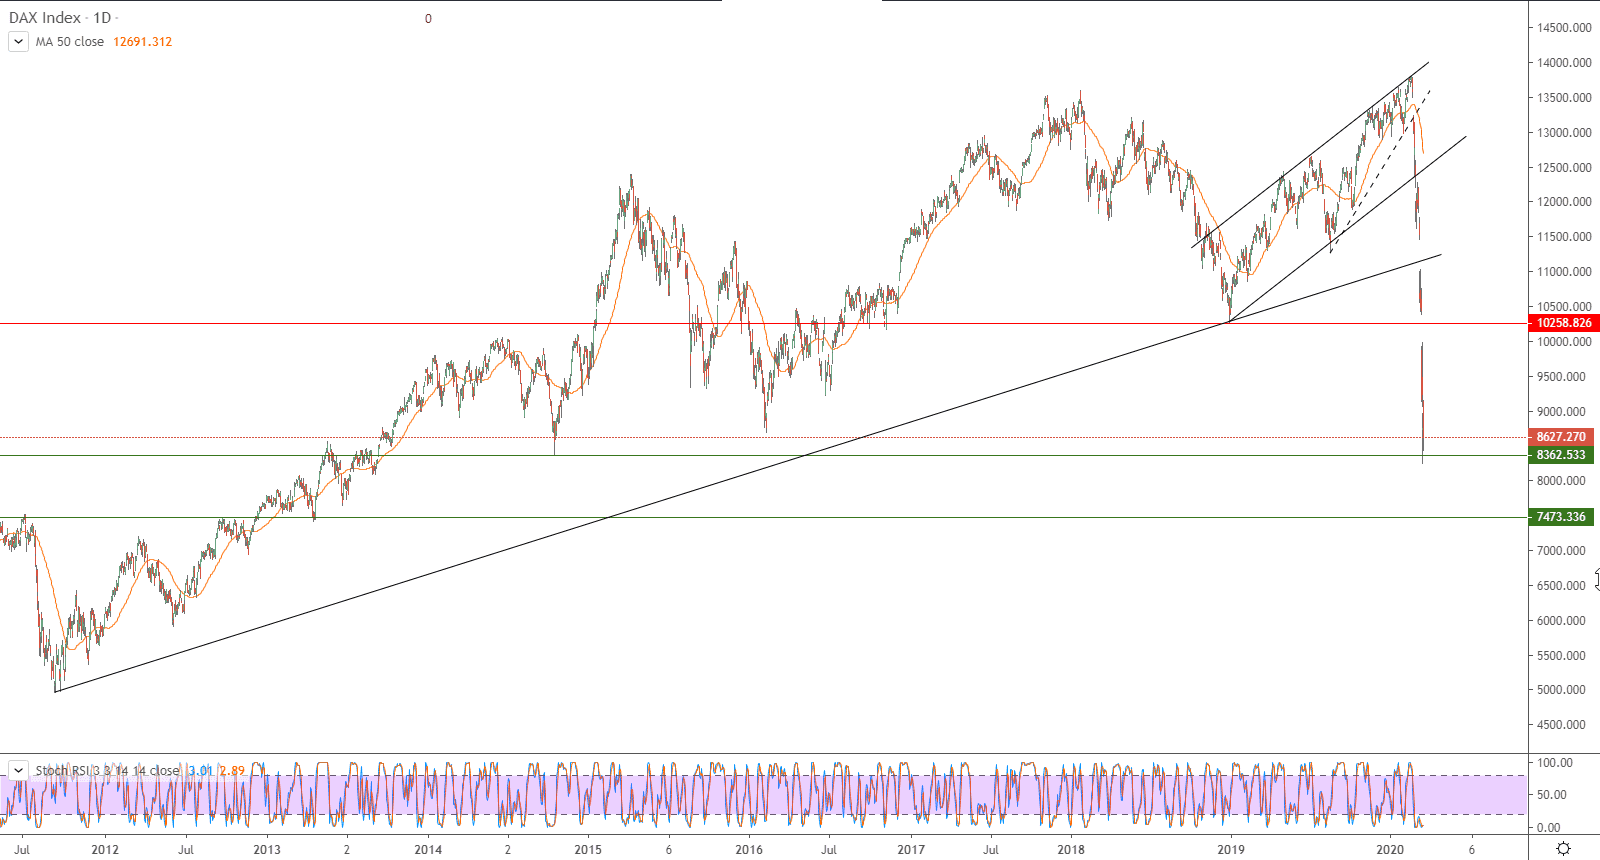Viewport: 1600px width, 860px height.
Task: Click the 2014 time axis label
Action: 428,850
